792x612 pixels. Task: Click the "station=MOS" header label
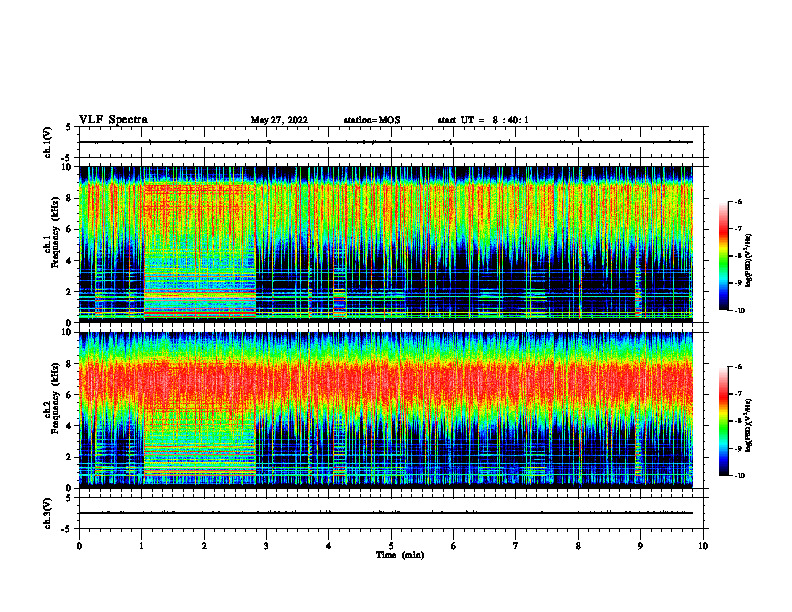(372, 120)
